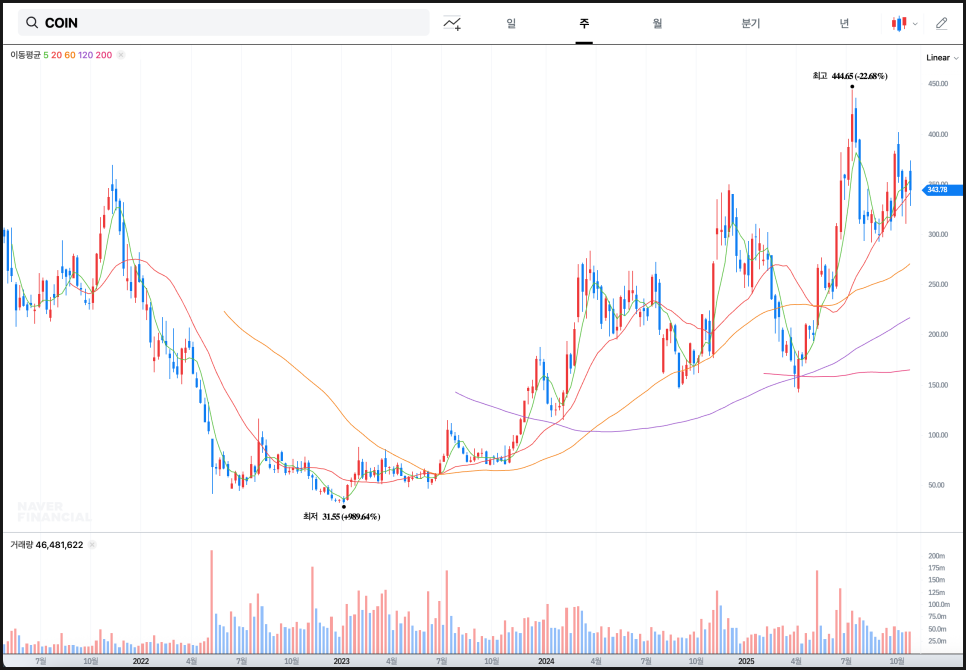The image size is (966, 670).
Task: Click the 150.00 price axis label
Action: (938, 385)
